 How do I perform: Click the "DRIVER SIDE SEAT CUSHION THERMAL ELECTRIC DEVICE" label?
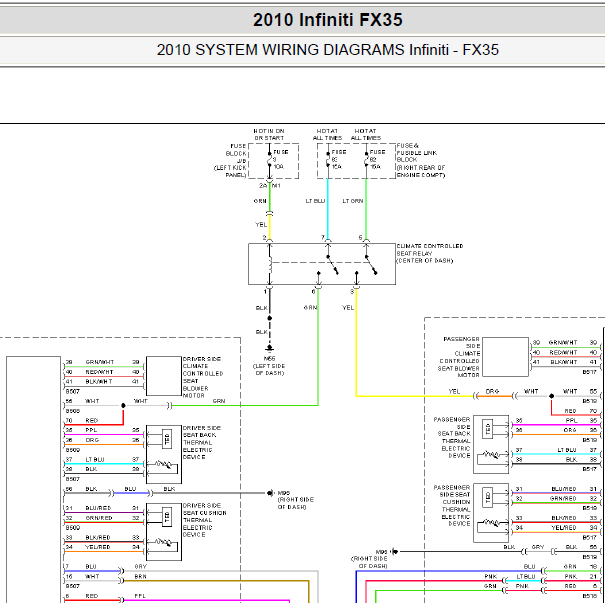tap(204, 520)
